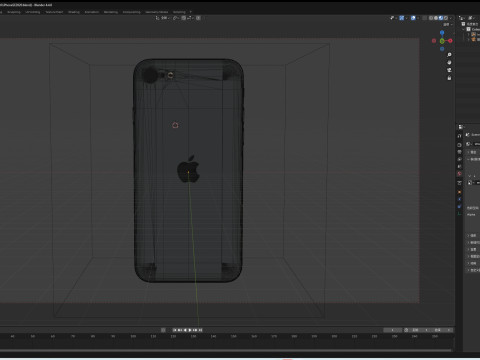Screen dimensions: 480x360
Task: Expand the gizmo options dropdown arrow
Action: [x=407, y=18]
